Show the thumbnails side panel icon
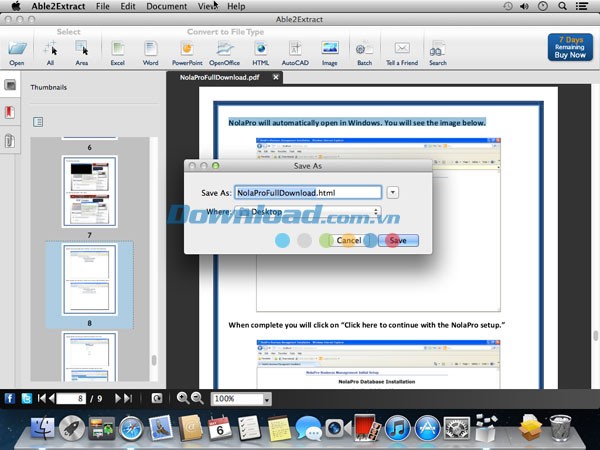 10,85
